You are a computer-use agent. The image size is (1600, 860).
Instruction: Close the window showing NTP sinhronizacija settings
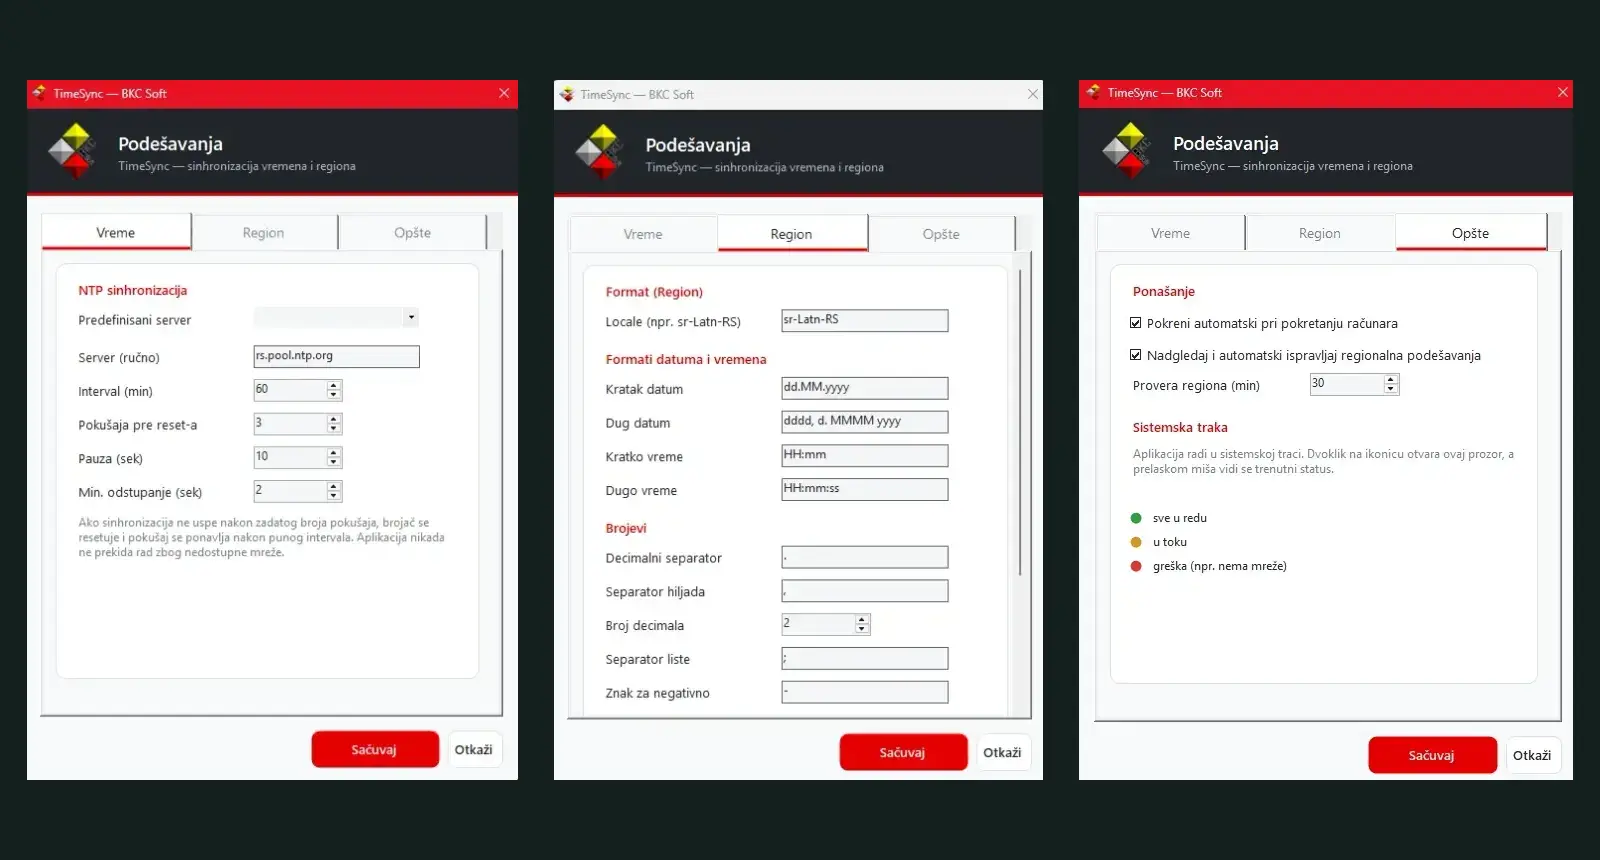pyautogui.click(x=504, y=93)
